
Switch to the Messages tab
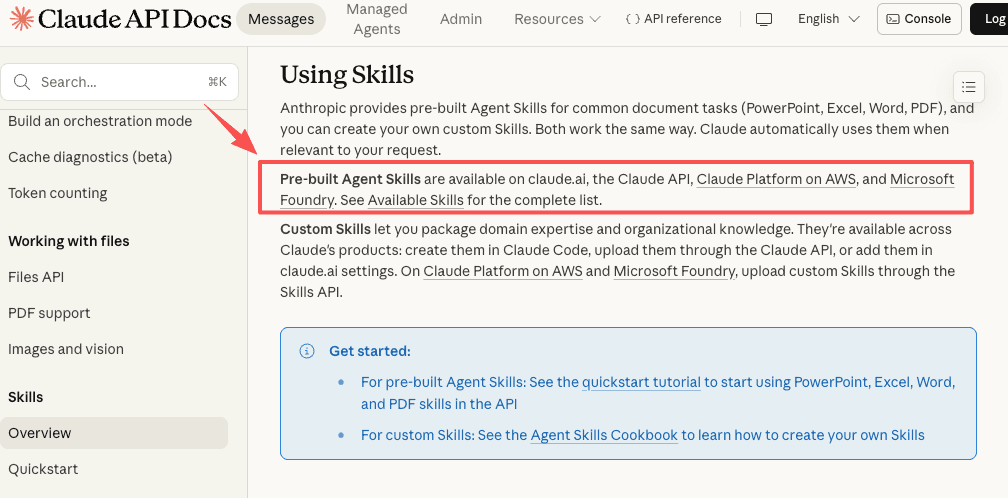pyautogui.click(x=281, y=19)
